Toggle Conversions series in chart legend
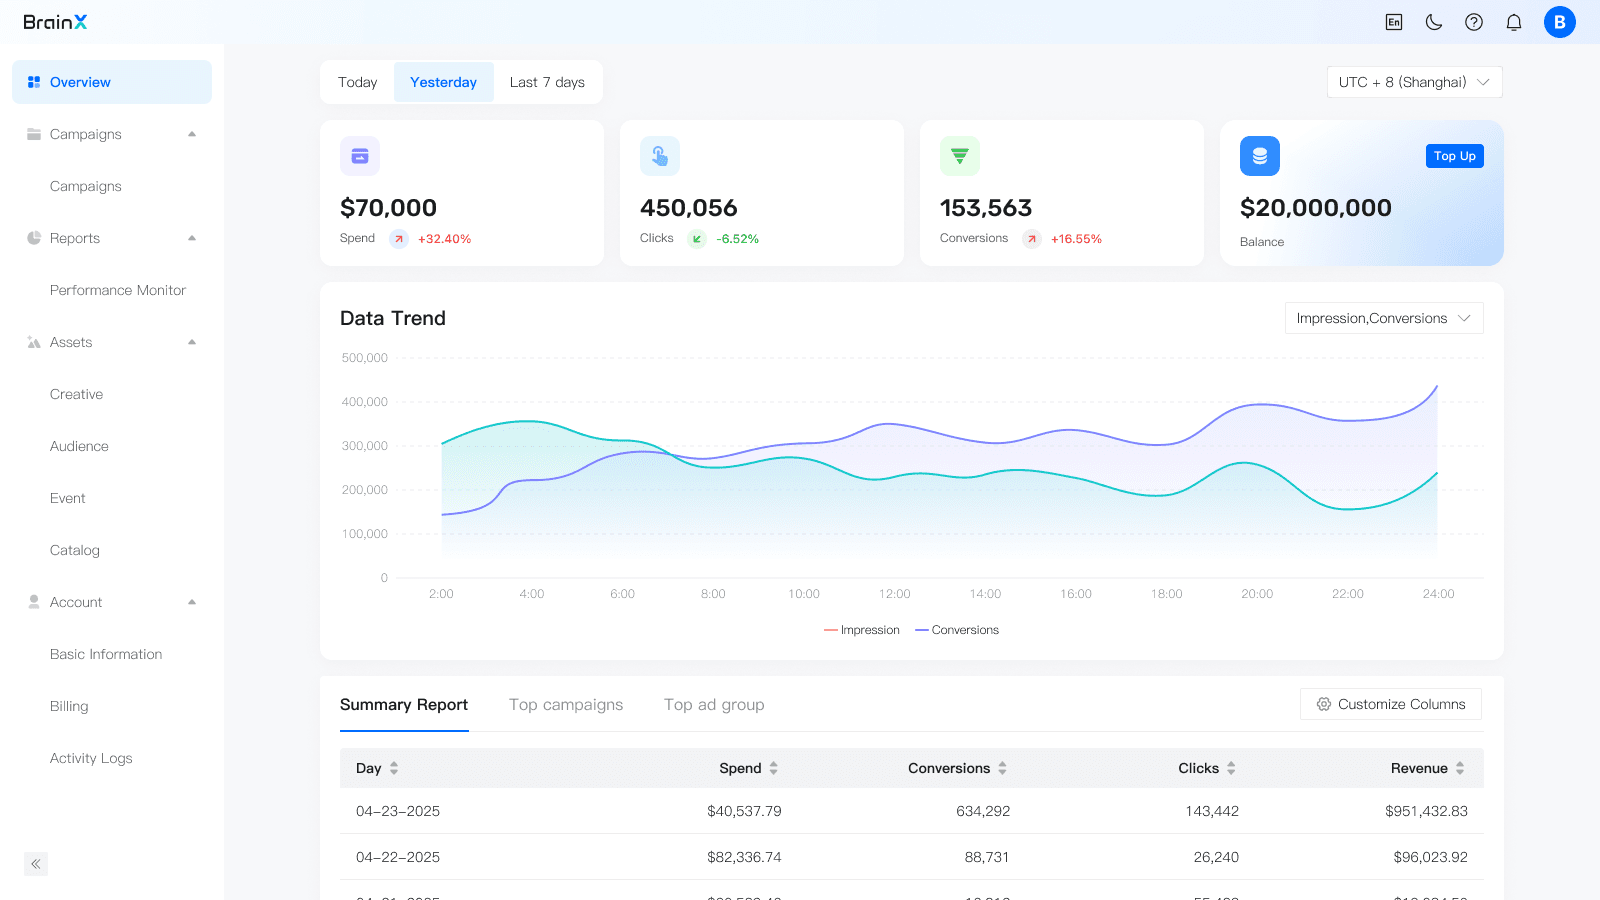 click(957, 630)
